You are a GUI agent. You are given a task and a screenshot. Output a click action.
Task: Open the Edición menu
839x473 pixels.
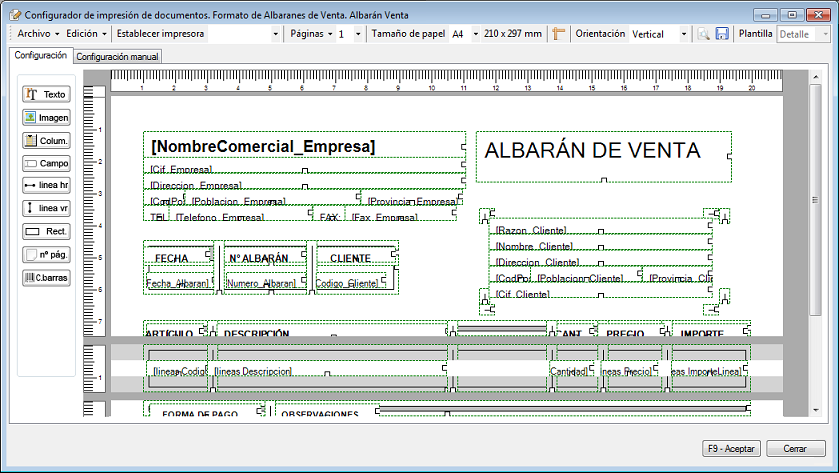point(84,34)
